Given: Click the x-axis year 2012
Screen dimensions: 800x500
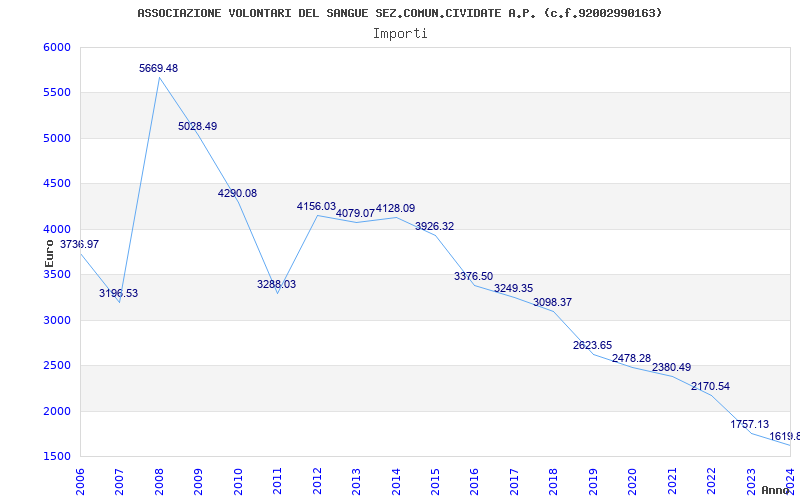Looking at the screenshot, I should (x=317, y=482).
